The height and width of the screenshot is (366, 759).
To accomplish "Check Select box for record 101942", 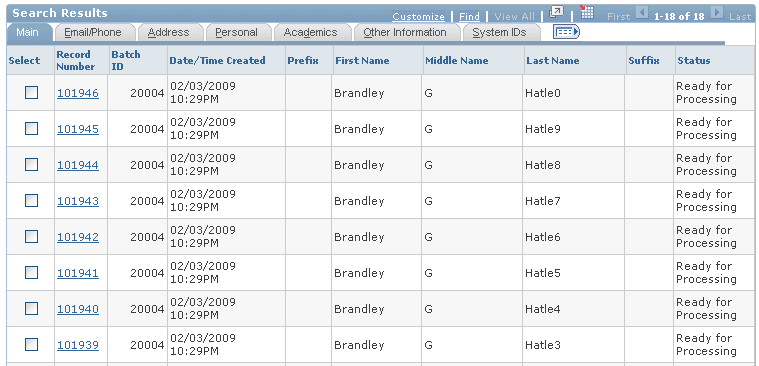I will click(31, 236).
